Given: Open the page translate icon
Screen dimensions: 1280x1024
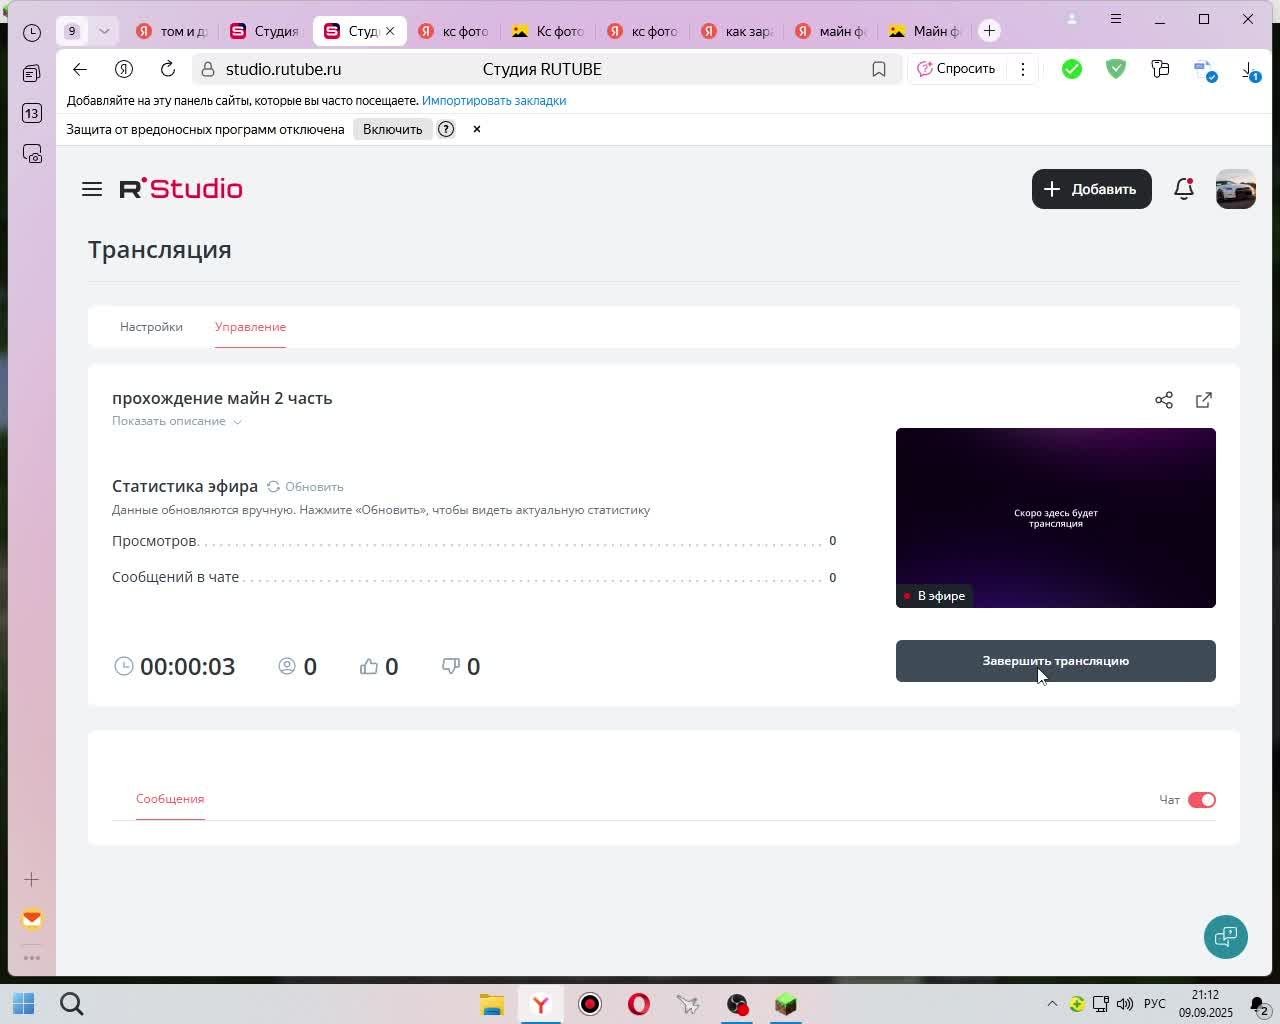Looking at the screenshot, I should tap(1205, 70).
